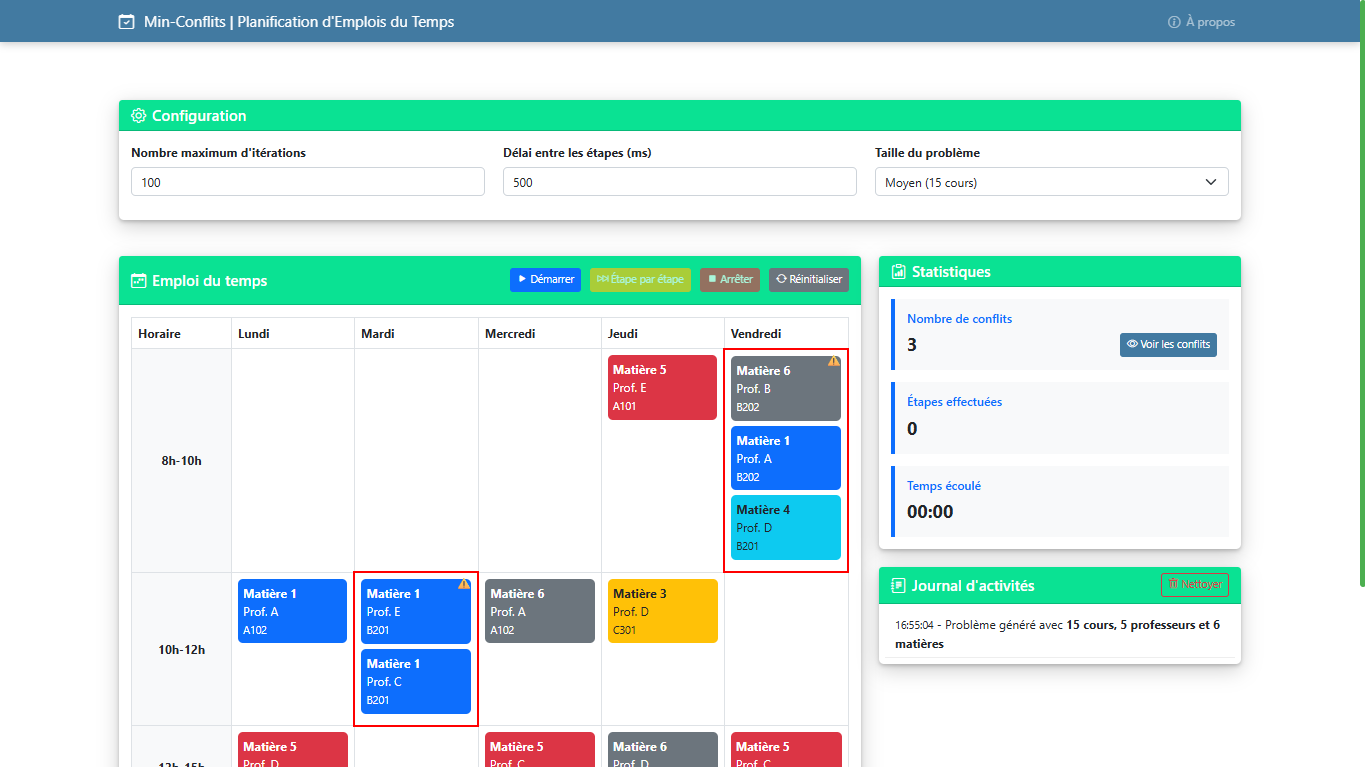Click the warning icon on Matière 6 Prof. B
The height and width of the screenshot is (767, 1365).
click(834, 361)
